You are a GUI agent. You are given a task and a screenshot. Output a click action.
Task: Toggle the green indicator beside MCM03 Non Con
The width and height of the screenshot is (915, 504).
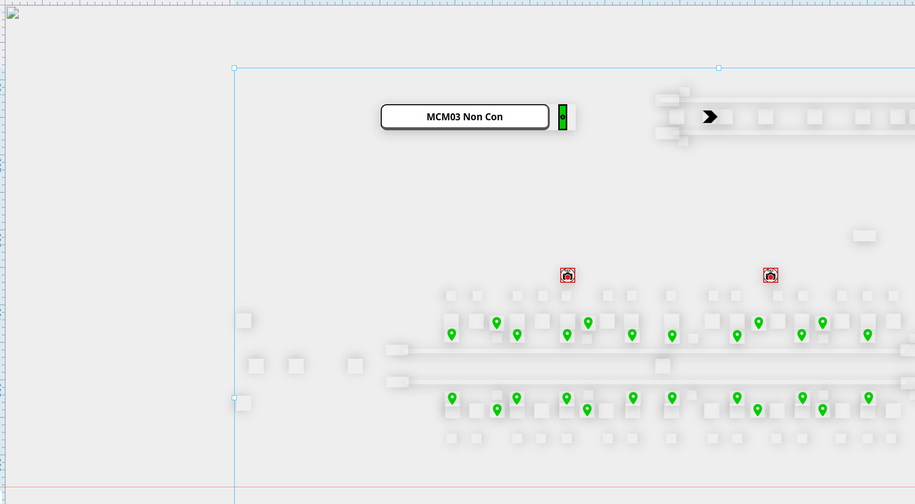coord(562,117)
